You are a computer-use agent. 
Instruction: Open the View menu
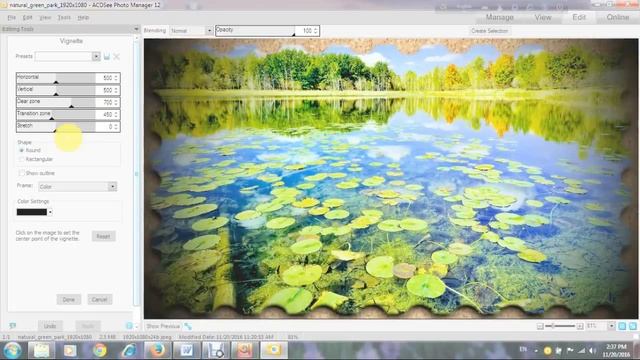[x=45, y=18]
